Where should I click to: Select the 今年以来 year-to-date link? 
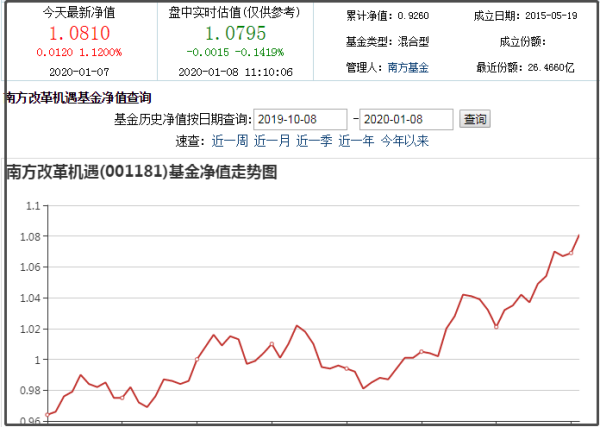click(x=404, y=141)
